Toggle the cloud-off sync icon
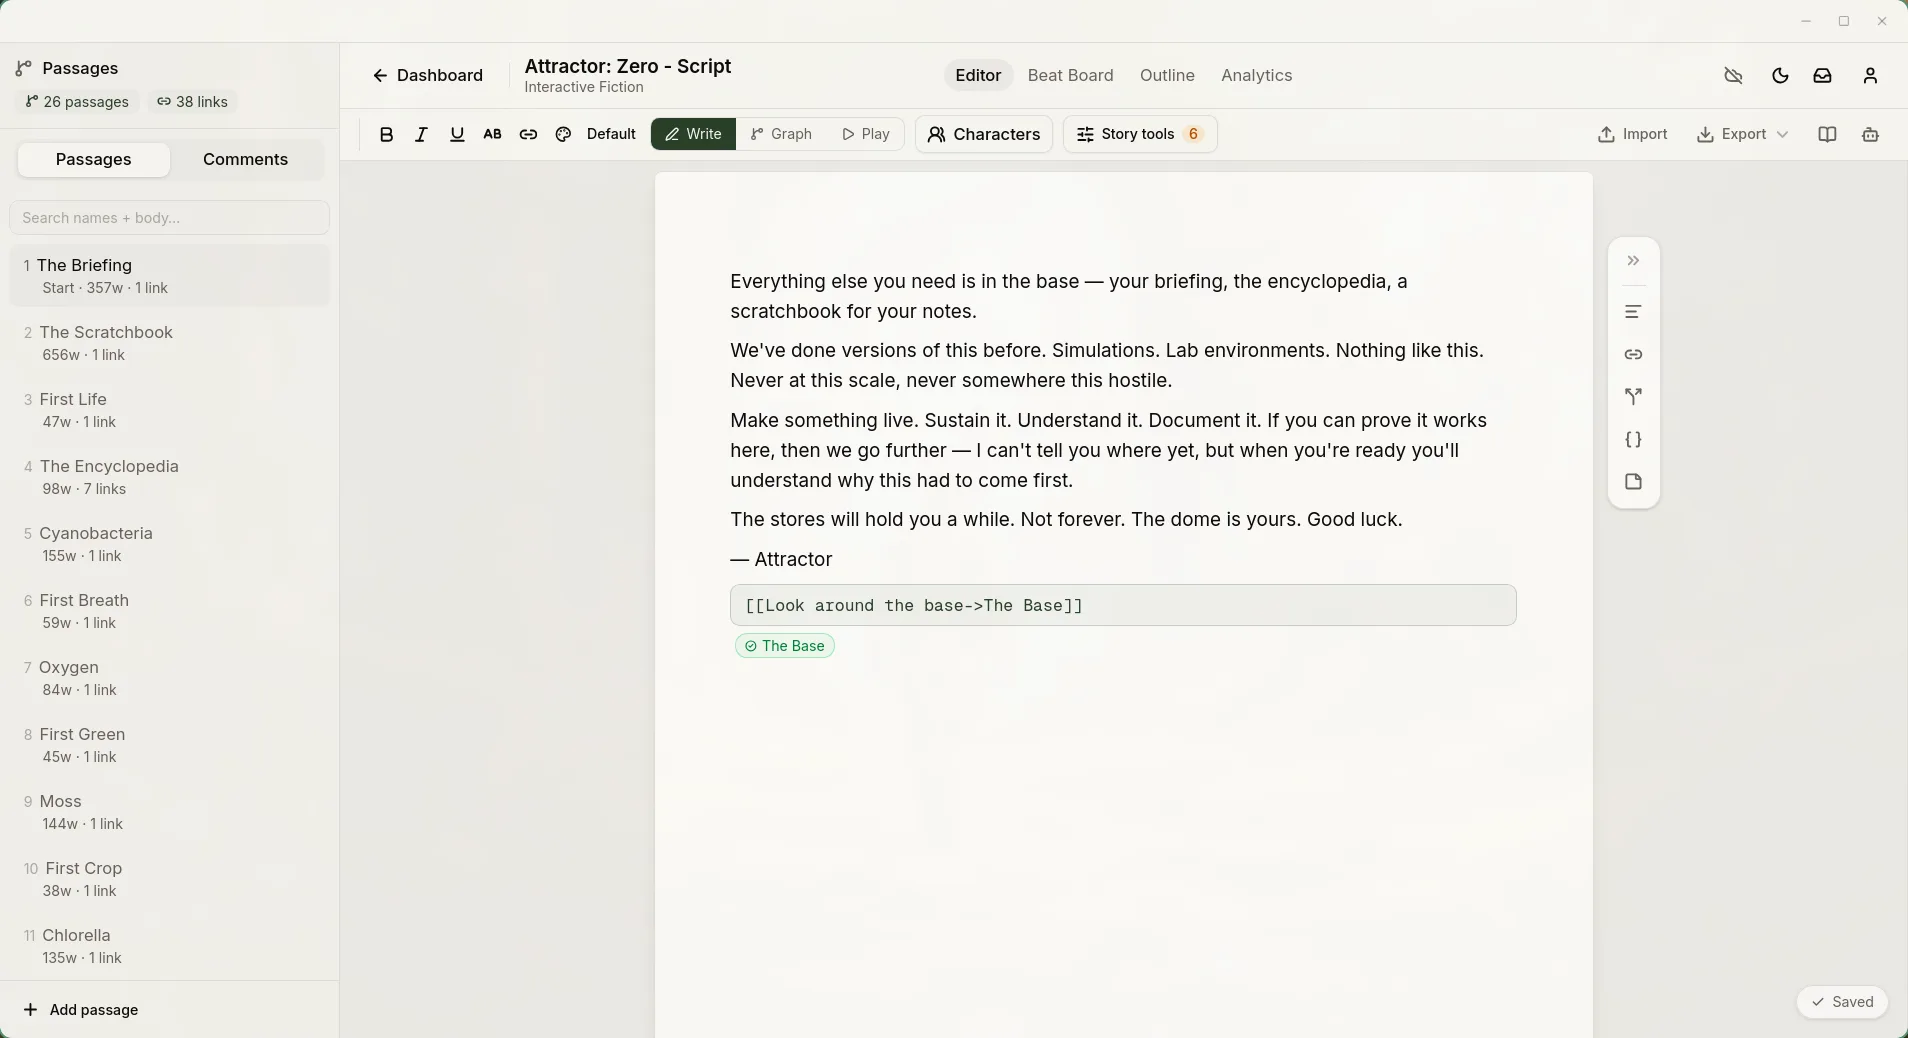This screenshot has height=1038, width=1908. click(1734, 76)
